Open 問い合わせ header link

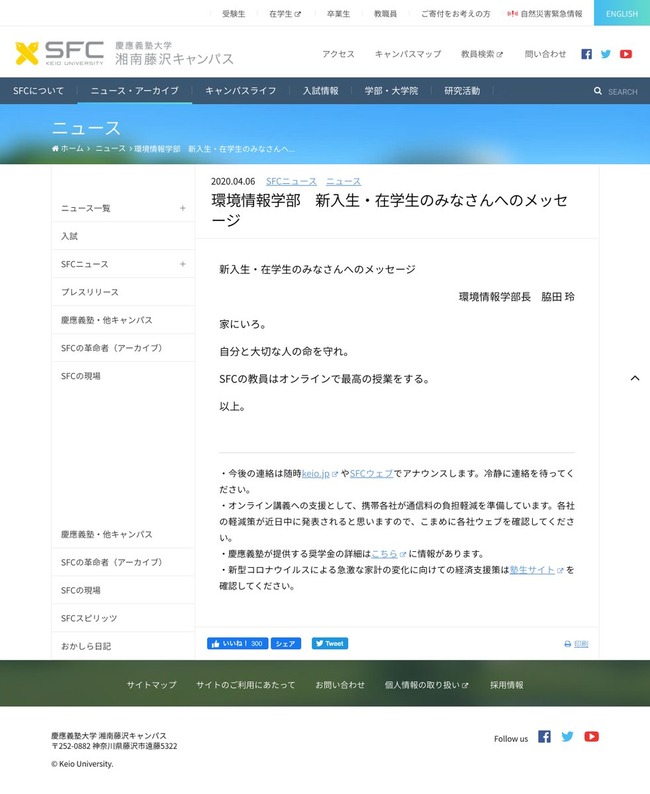(545, 54)
